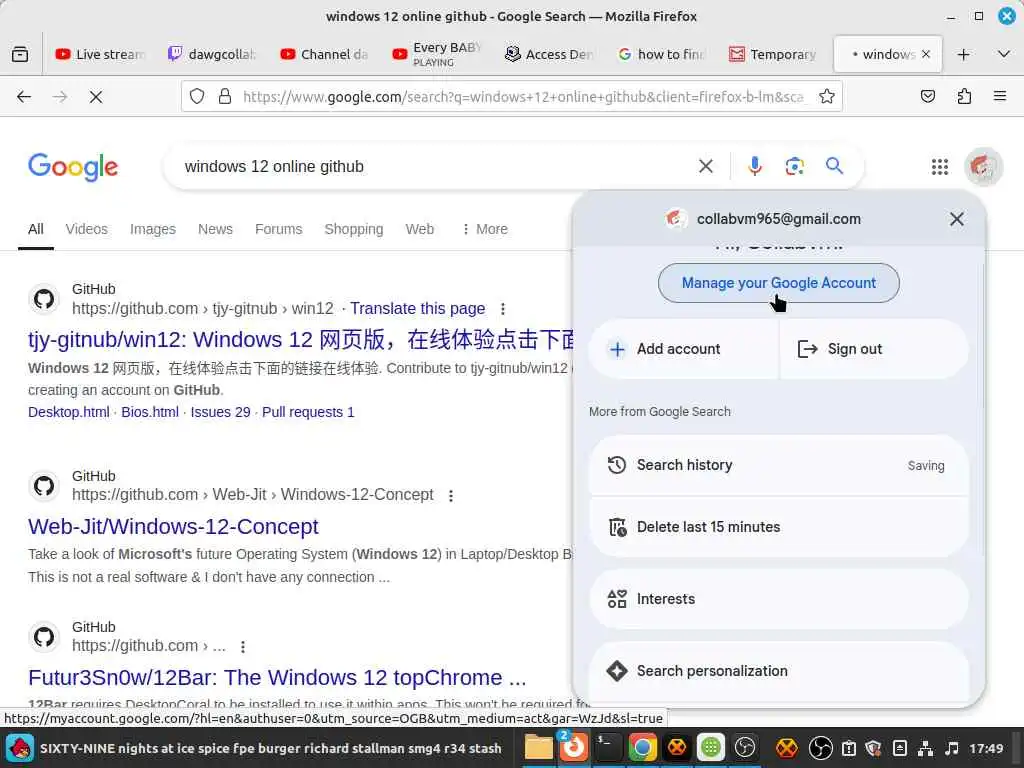
Task: Click Translate this page link
Action: [x=417, y=308]
